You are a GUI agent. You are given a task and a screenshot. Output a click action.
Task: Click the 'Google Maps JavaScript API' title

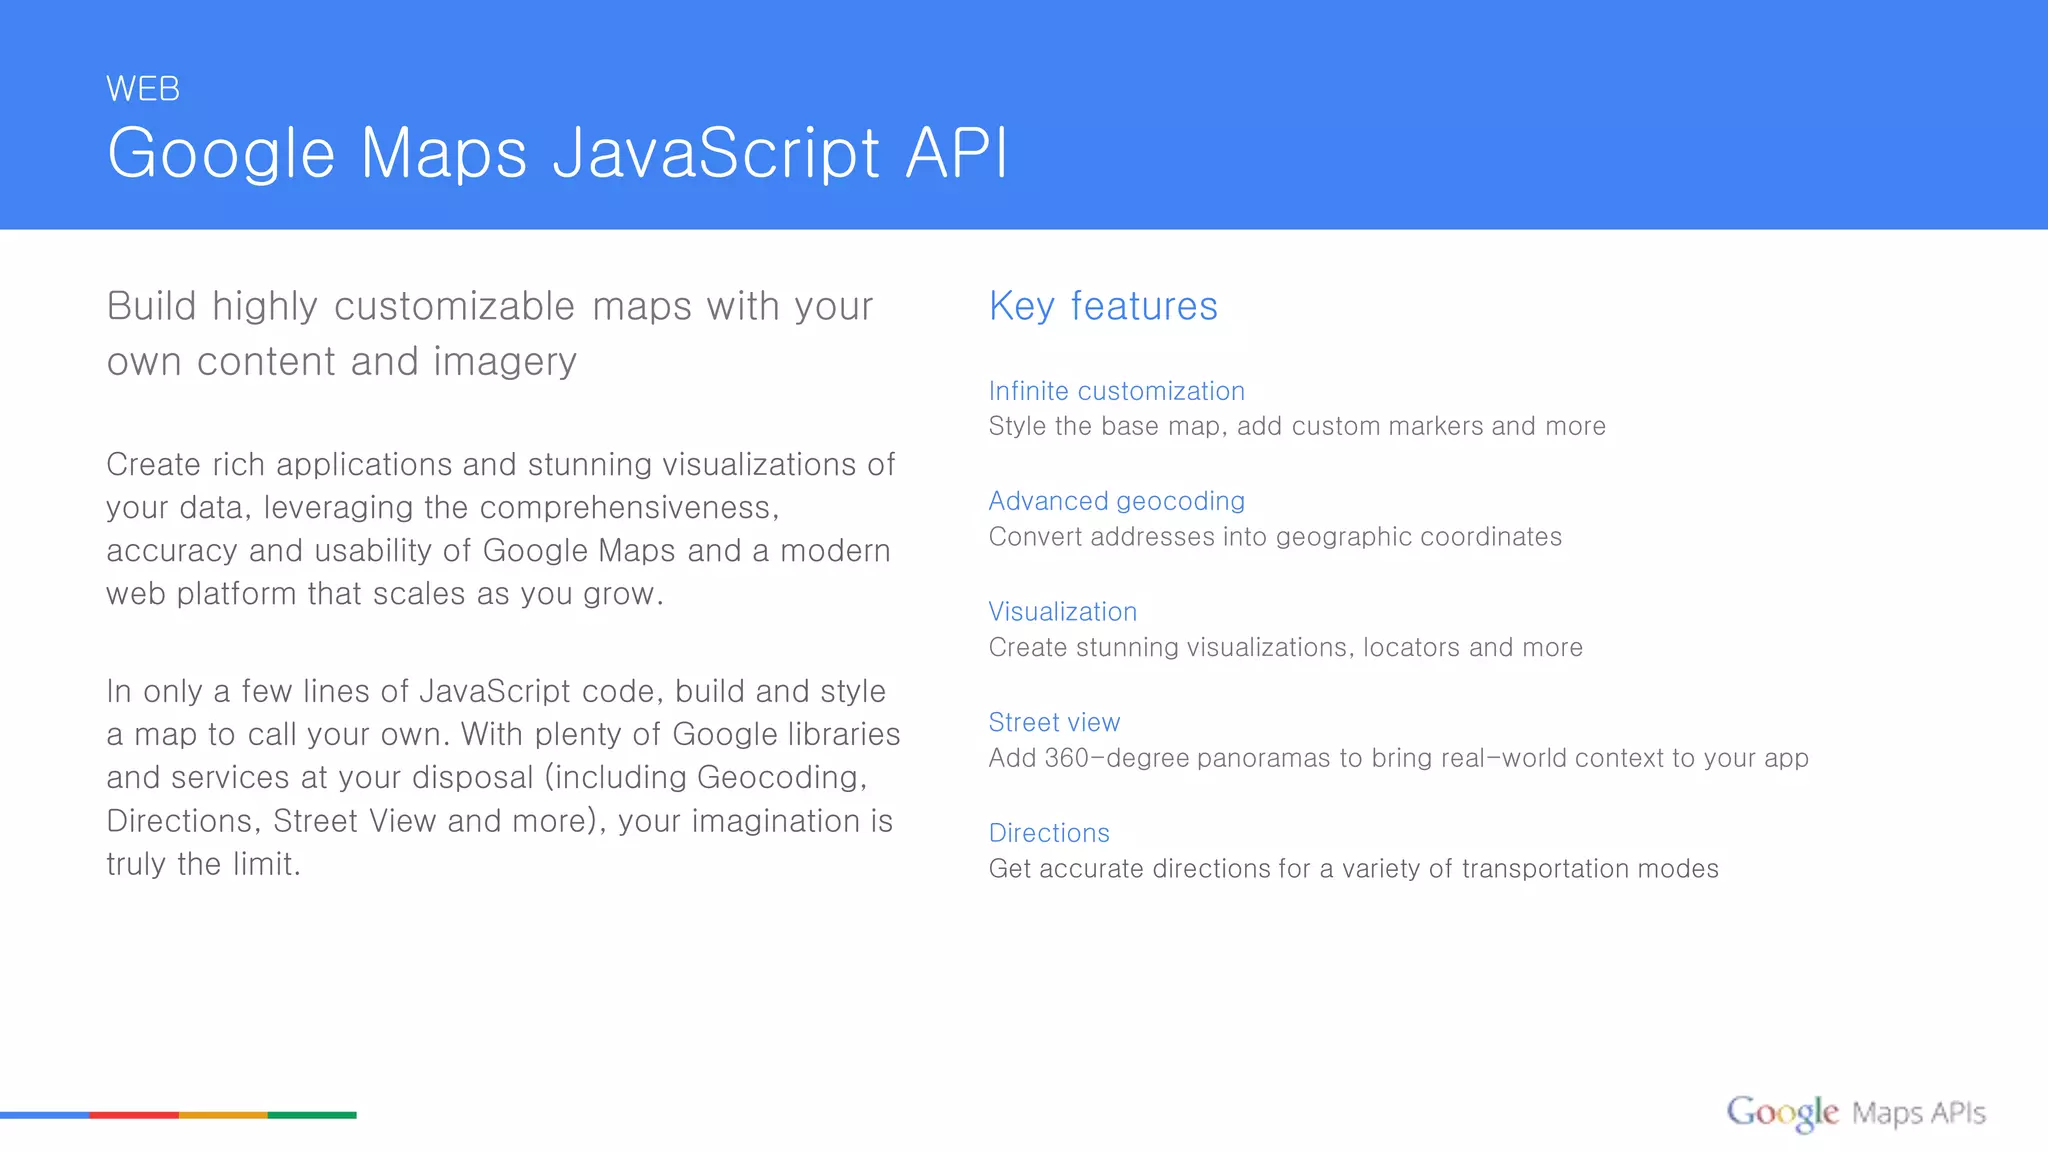[558, 154]
